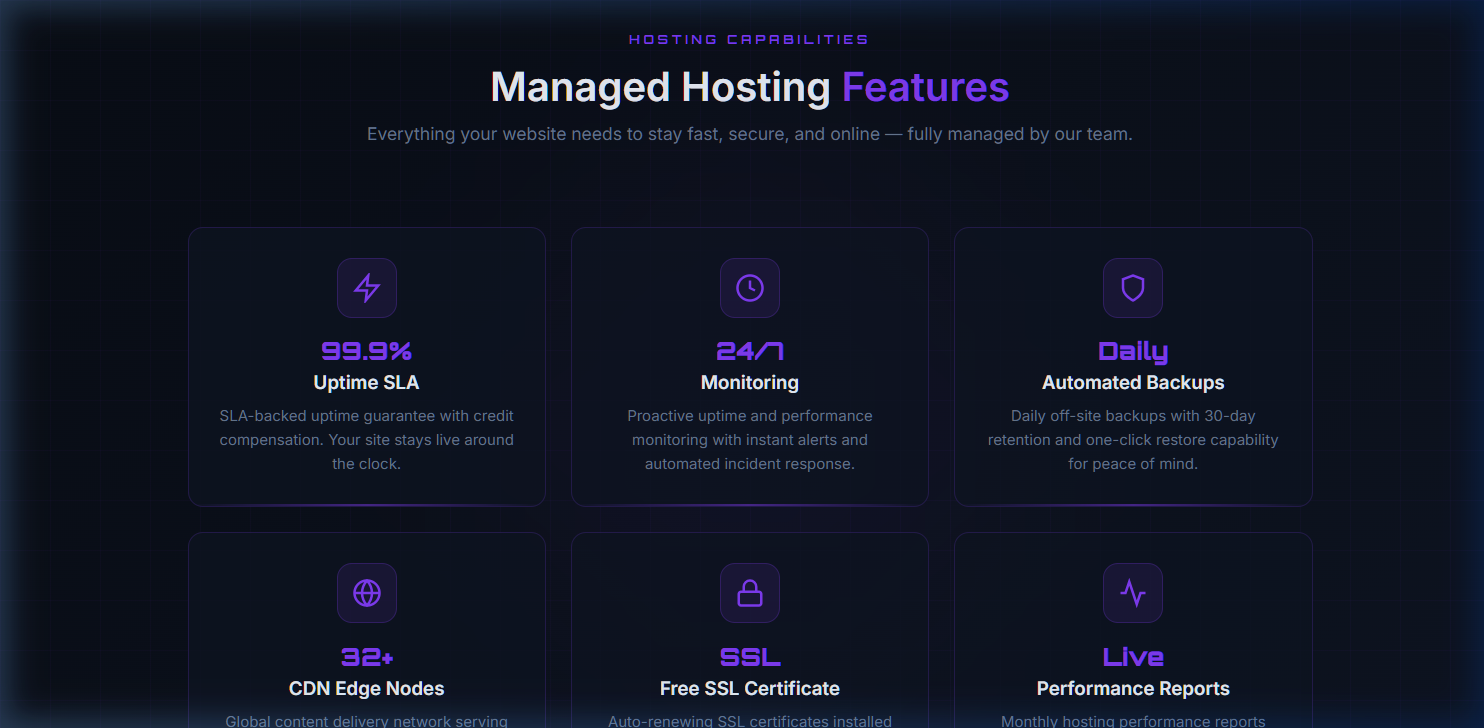Click the 'Performance Reports' card title
This screenshot has height=728, width=1484.
(1133, 688)
